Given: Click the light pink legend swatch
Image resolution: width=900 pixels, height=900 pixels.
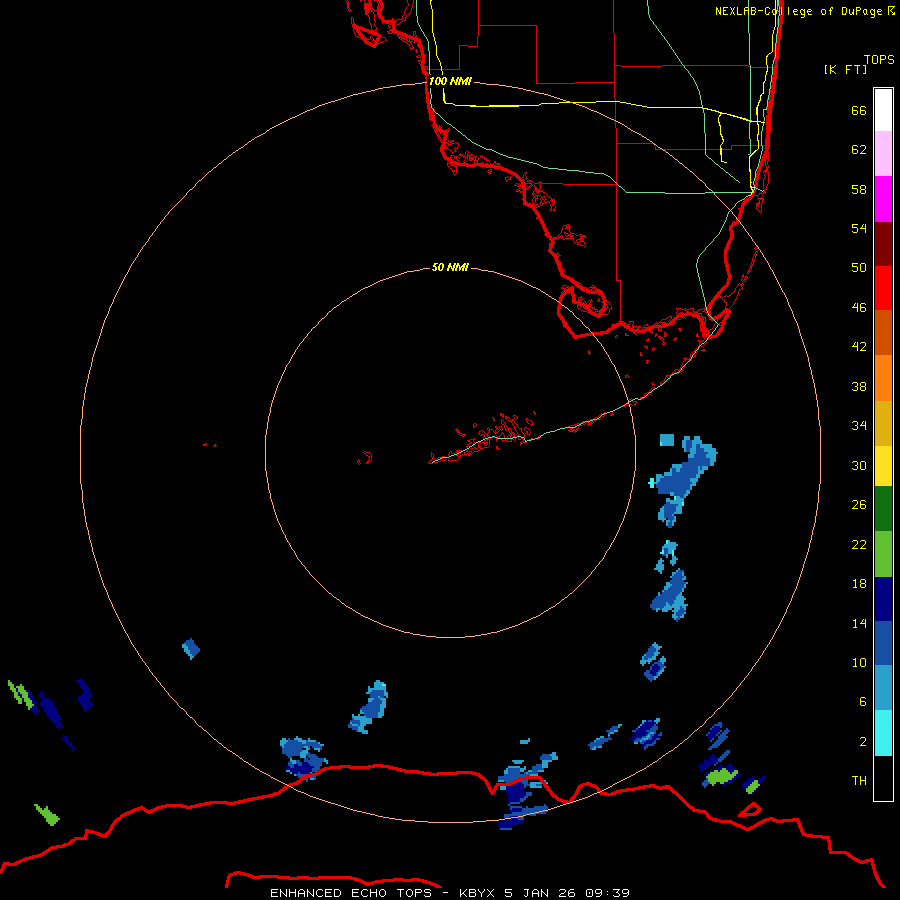Looking at the screenshot, I should (883, 153).
